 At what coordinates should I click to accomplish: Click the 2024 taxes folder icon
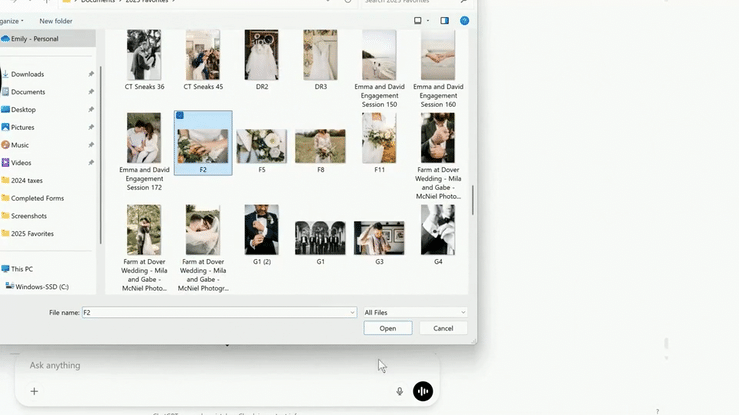5,180
